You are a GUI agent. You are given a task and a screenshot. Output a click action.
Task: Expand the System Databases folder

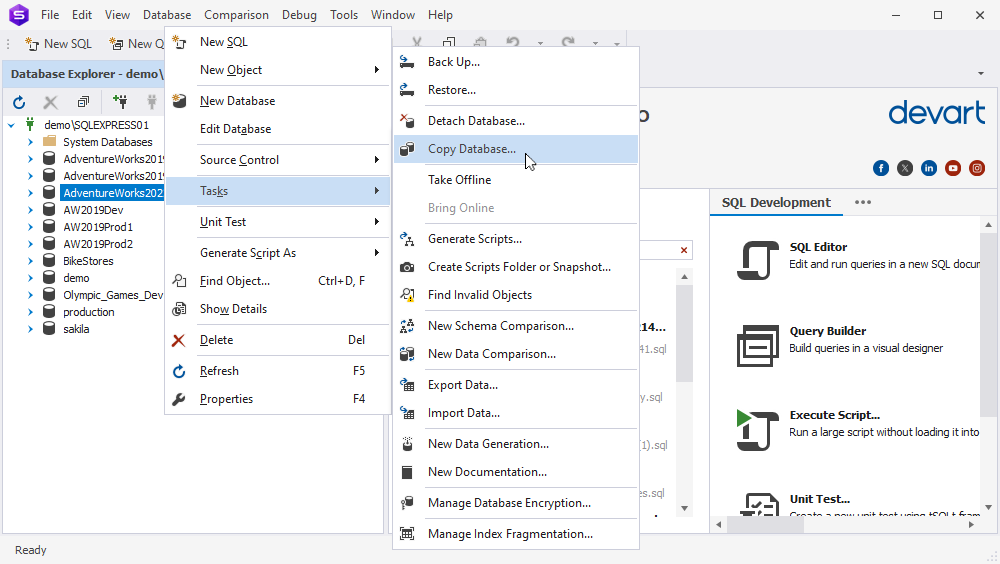(30, 142)
